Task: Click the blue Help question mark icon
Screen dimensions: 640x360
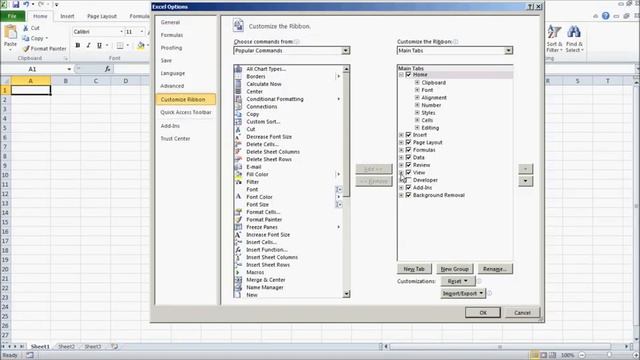Action: point(606,16)
